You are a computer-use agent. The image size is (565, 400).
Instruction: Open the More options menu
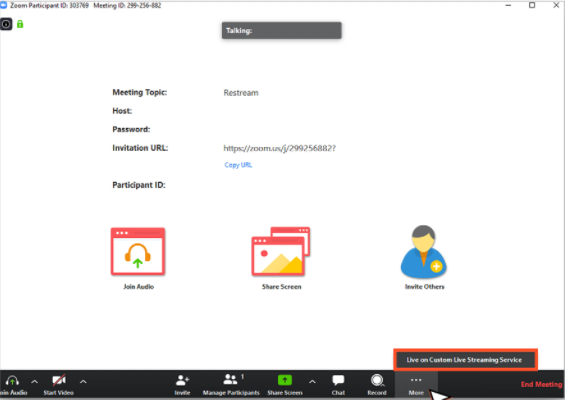pyautogui.click(x=416, y=385)
